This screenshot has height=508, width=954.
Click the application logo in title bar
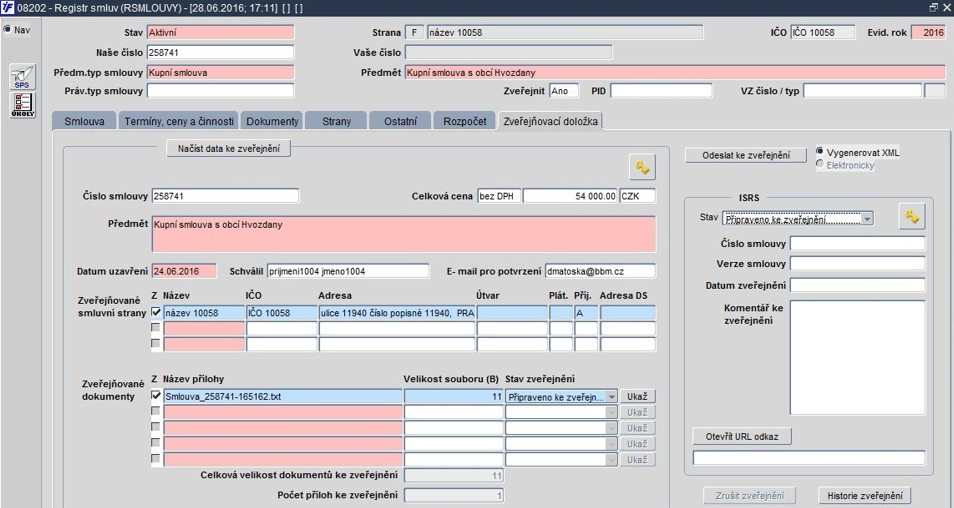click(x=7, y=8)
